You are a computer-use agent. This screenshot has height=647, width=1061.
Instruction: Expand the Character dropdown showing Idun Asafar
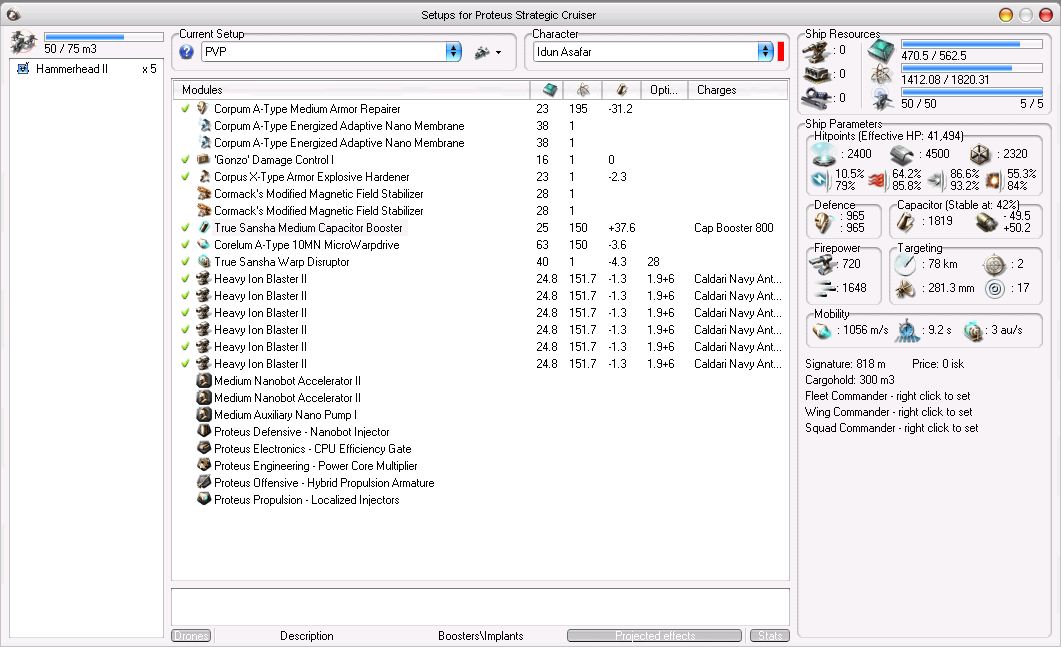pyautogui.click(x=765, y=52)
